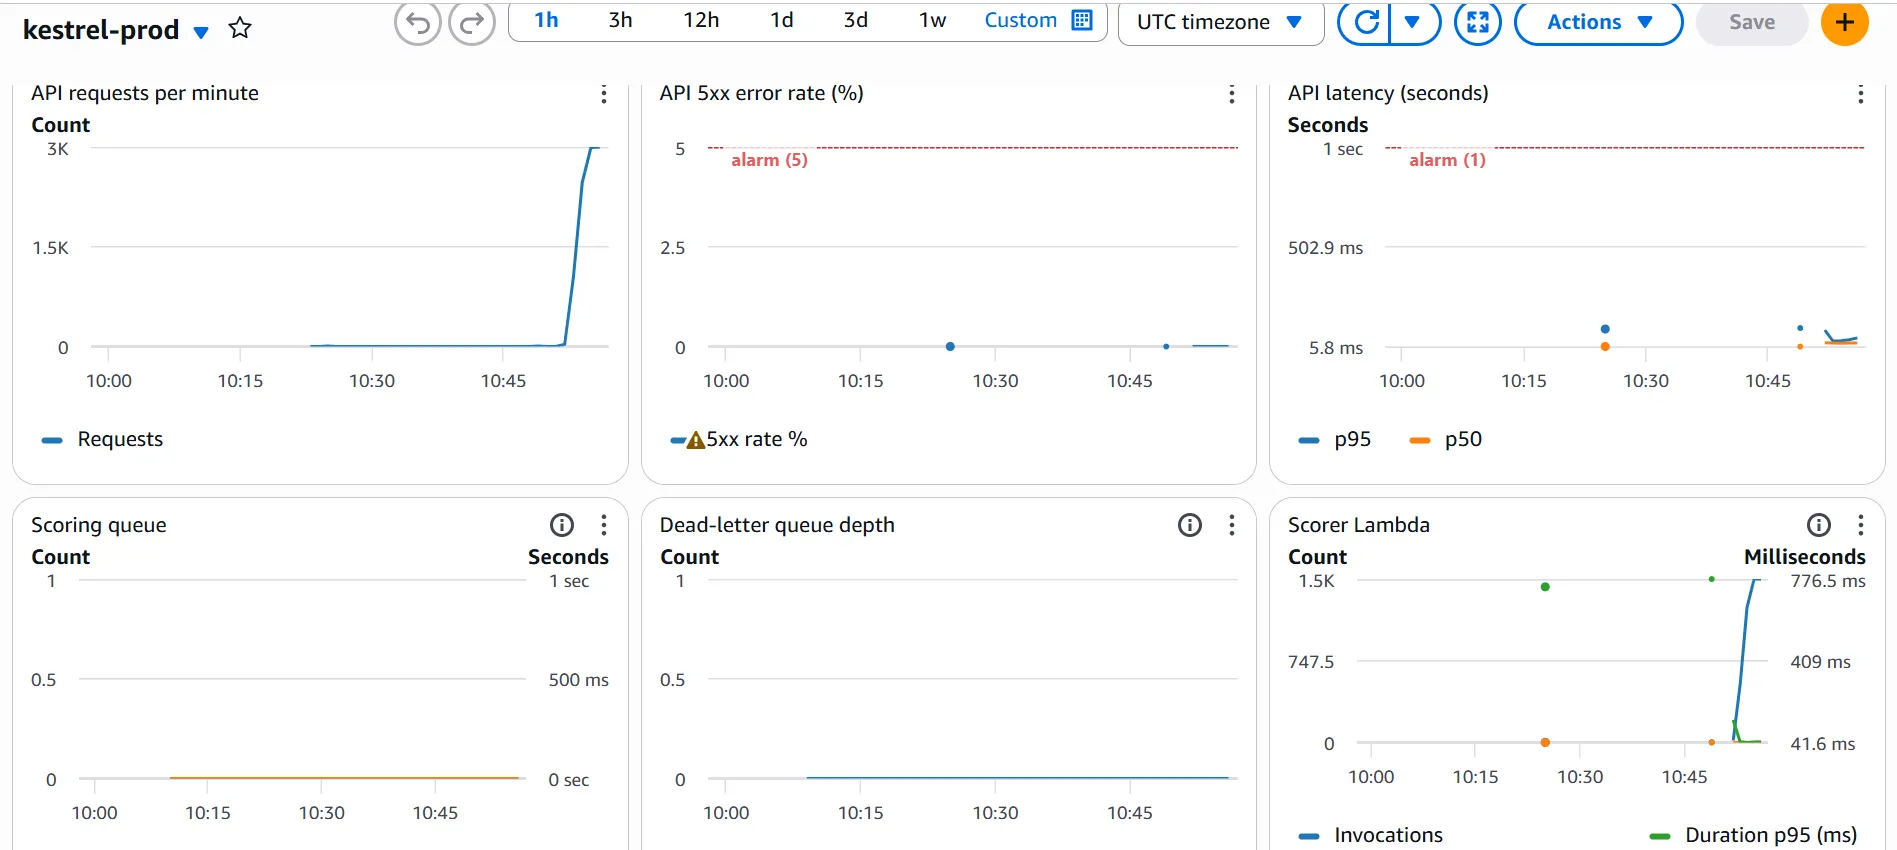1897x850 pixels.
Task: Open the Scoring queue widget menu
Action: click(603, 525)
